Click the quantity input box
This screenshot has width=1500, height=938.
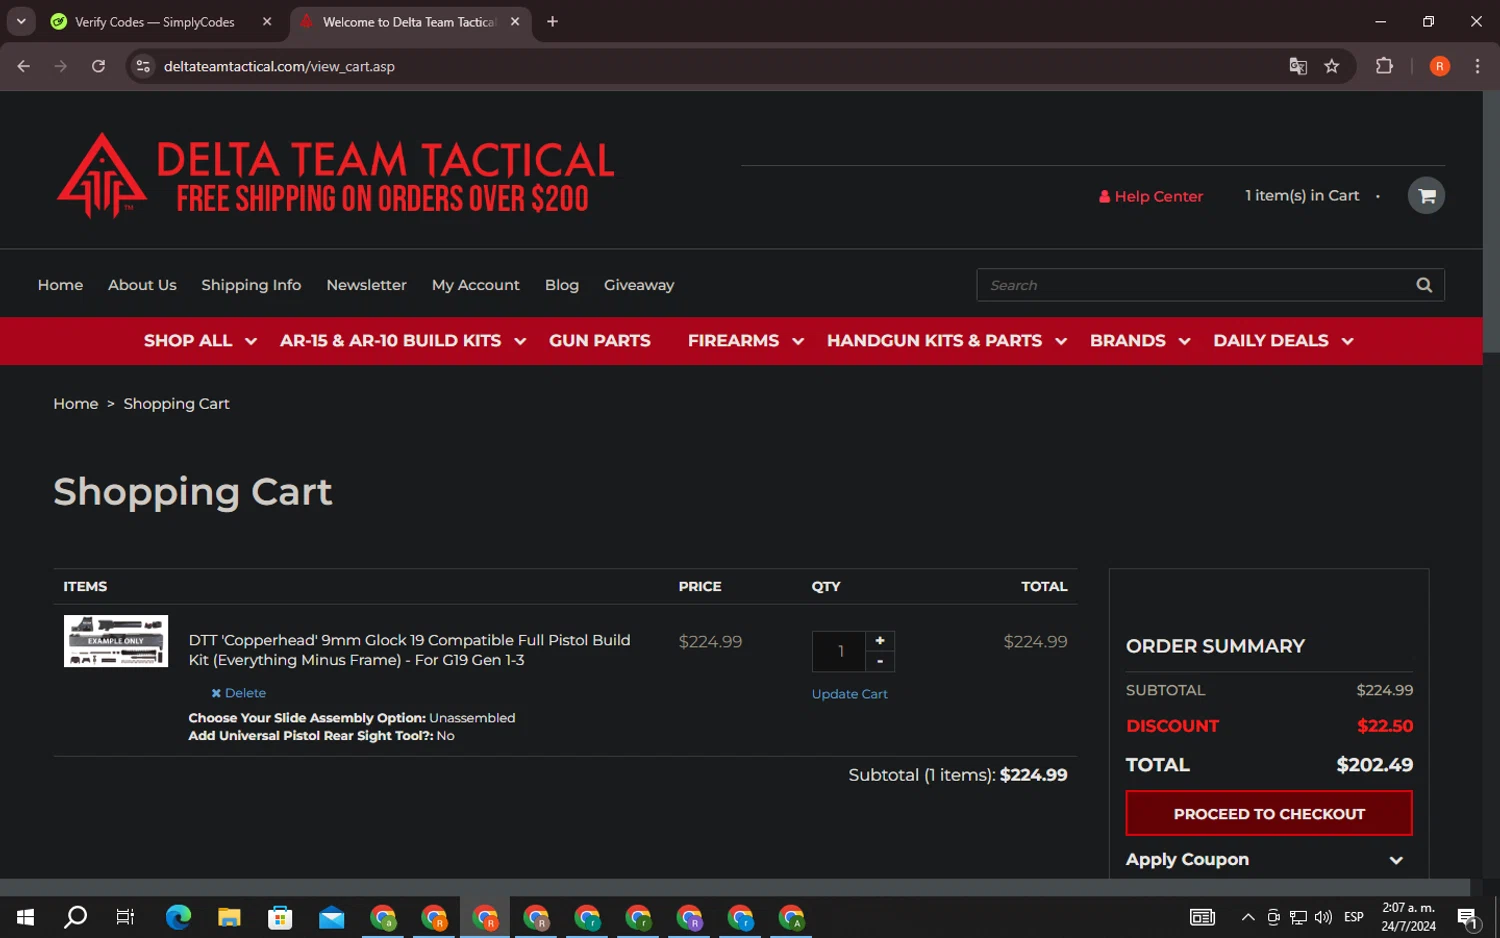point(839,651)
